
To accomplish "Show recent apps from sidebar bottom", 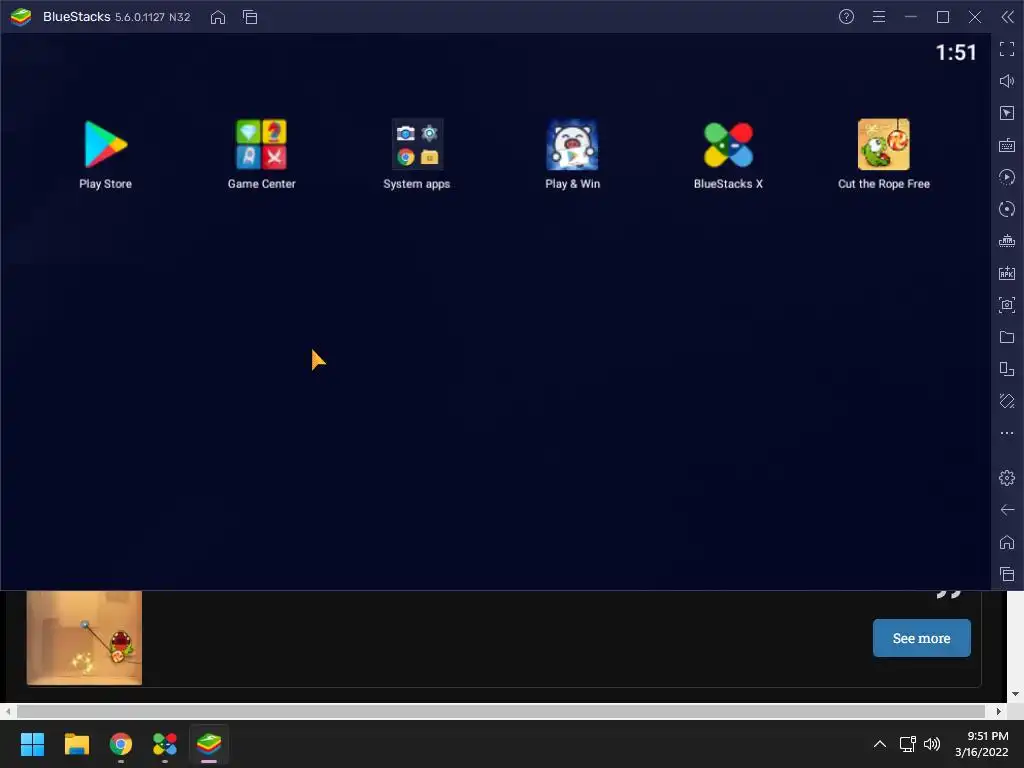I will tap(1007, 574).
